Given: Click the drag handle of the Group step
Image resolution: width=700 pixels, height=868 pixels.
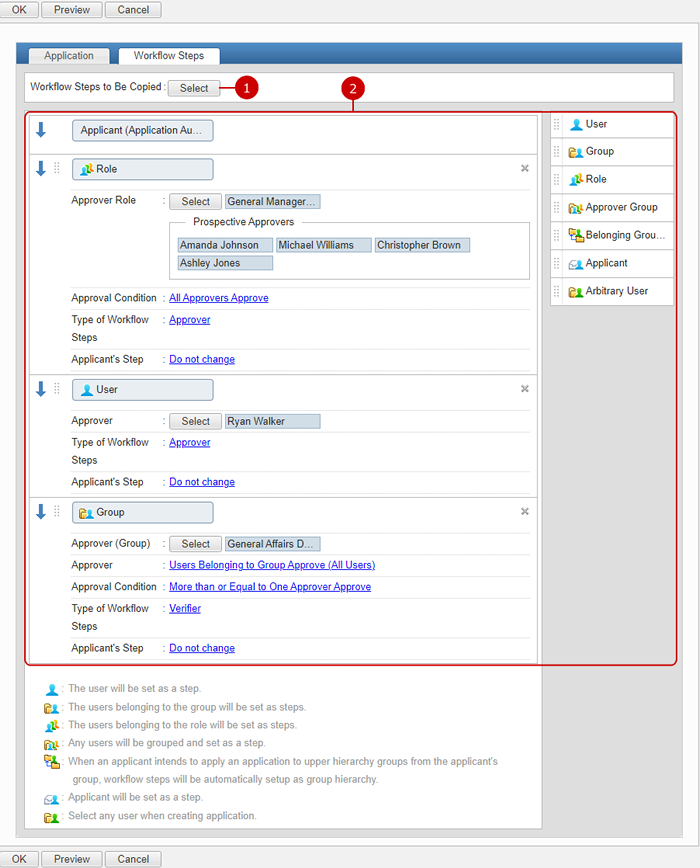Looking at the screenshot, I should [x=57, y=512].
